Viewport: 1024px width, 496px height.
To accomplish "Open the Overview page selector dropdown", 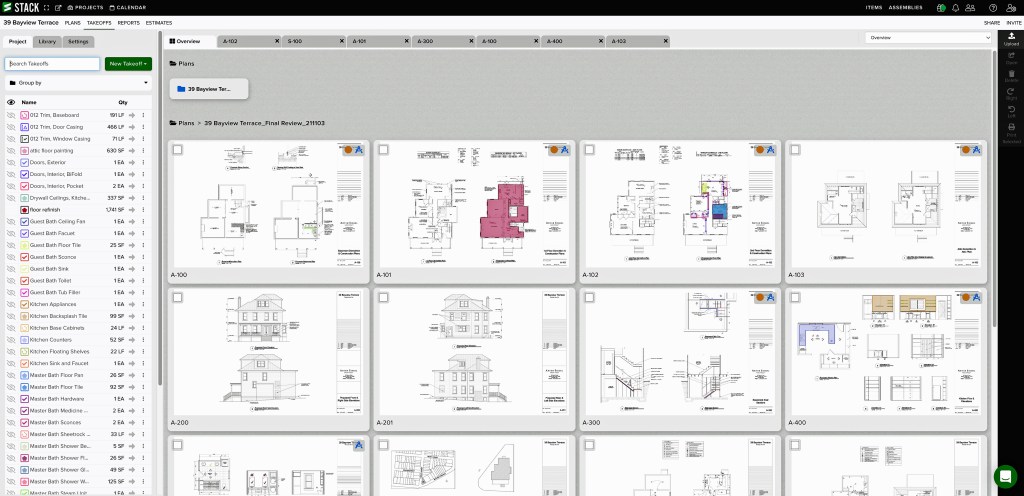I will (x=928, y=37).
